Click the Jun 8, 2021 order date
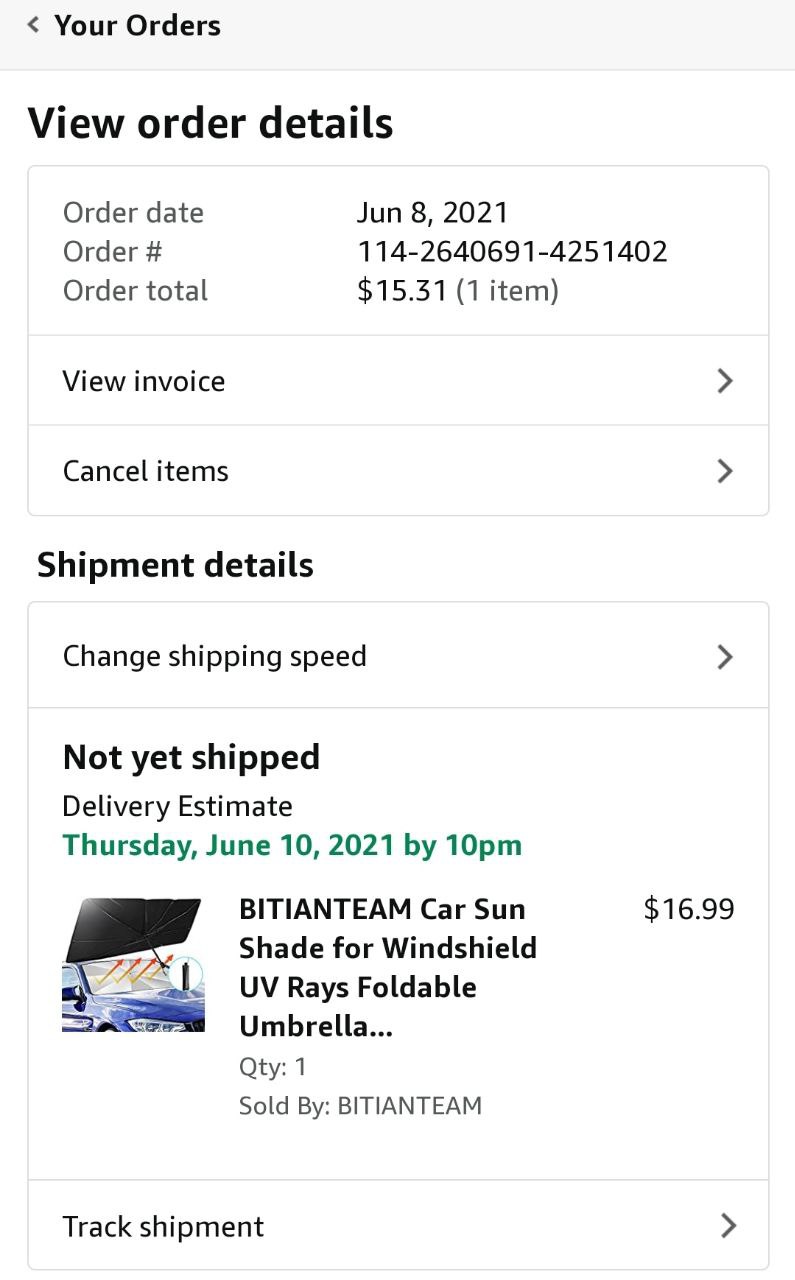 click(432, 213)
